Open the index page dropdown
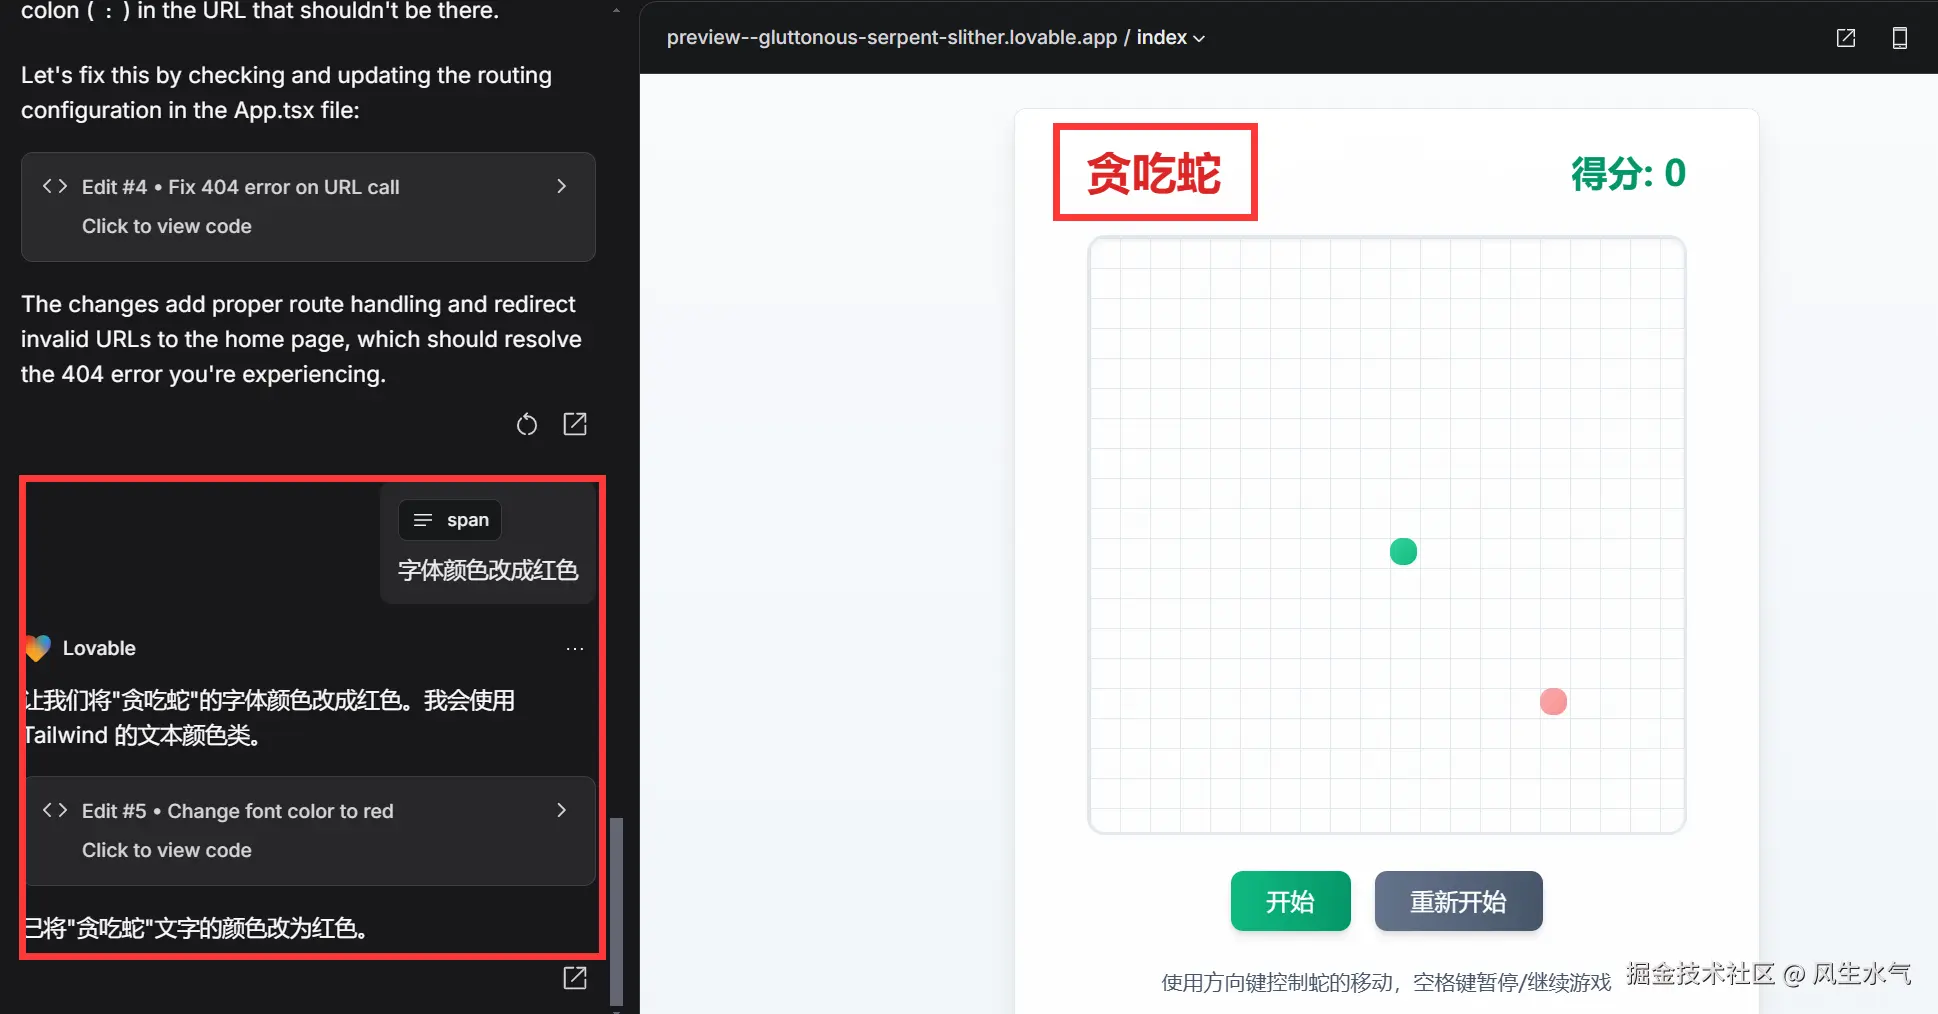 [x=1171, y=38]
